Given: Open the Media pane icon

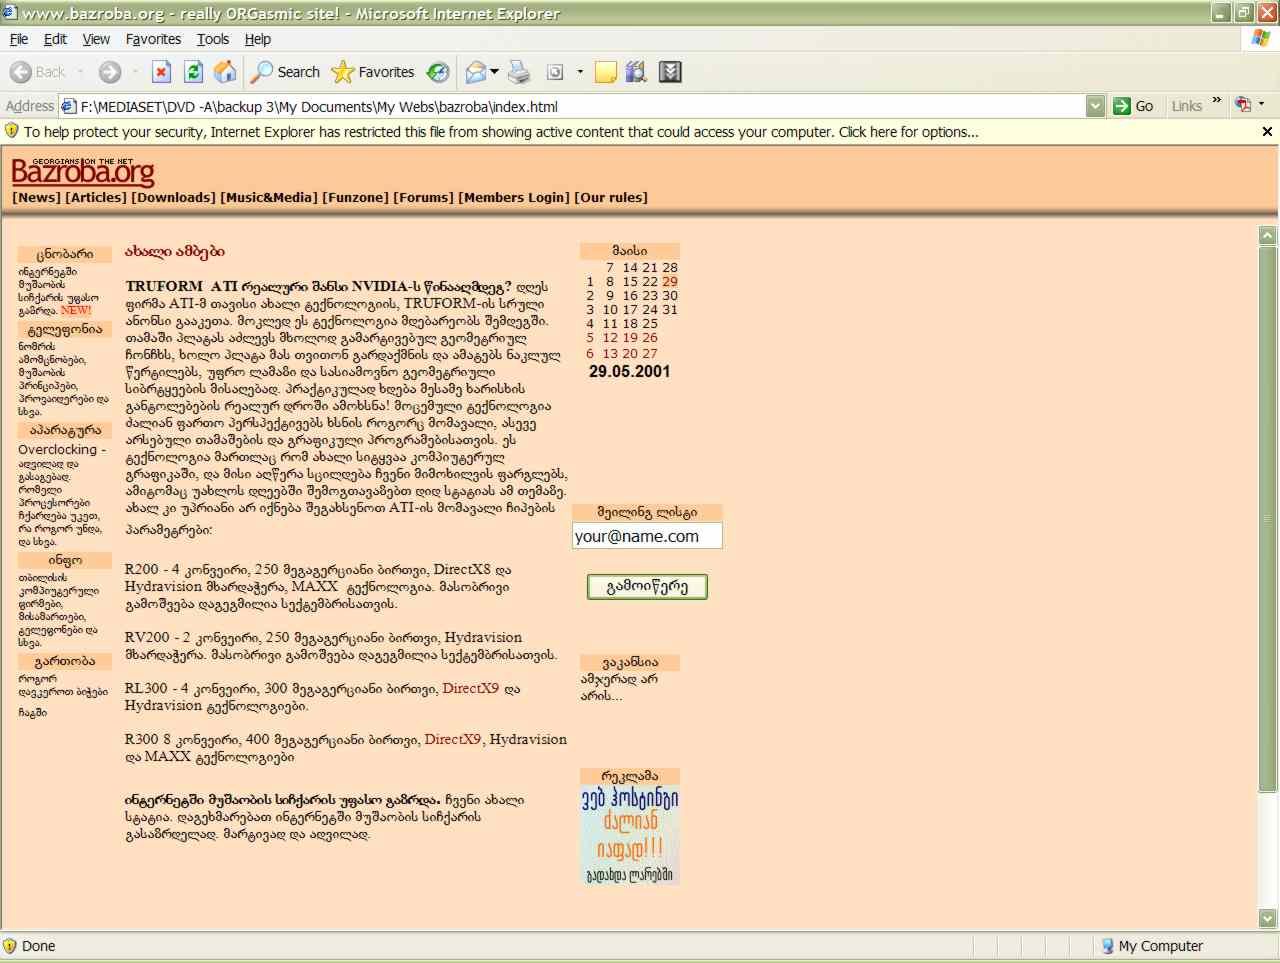Looking at the screenshot, I should [438, 72].
